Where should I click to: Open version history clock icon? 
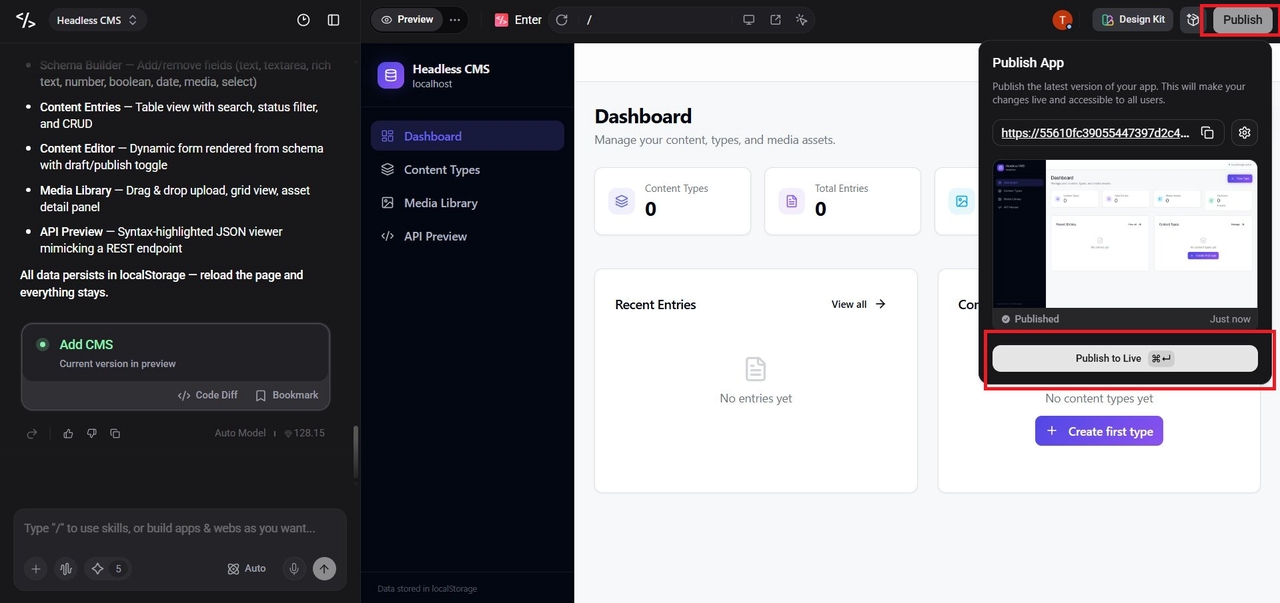pyautogui.click(x=304, y=20)
